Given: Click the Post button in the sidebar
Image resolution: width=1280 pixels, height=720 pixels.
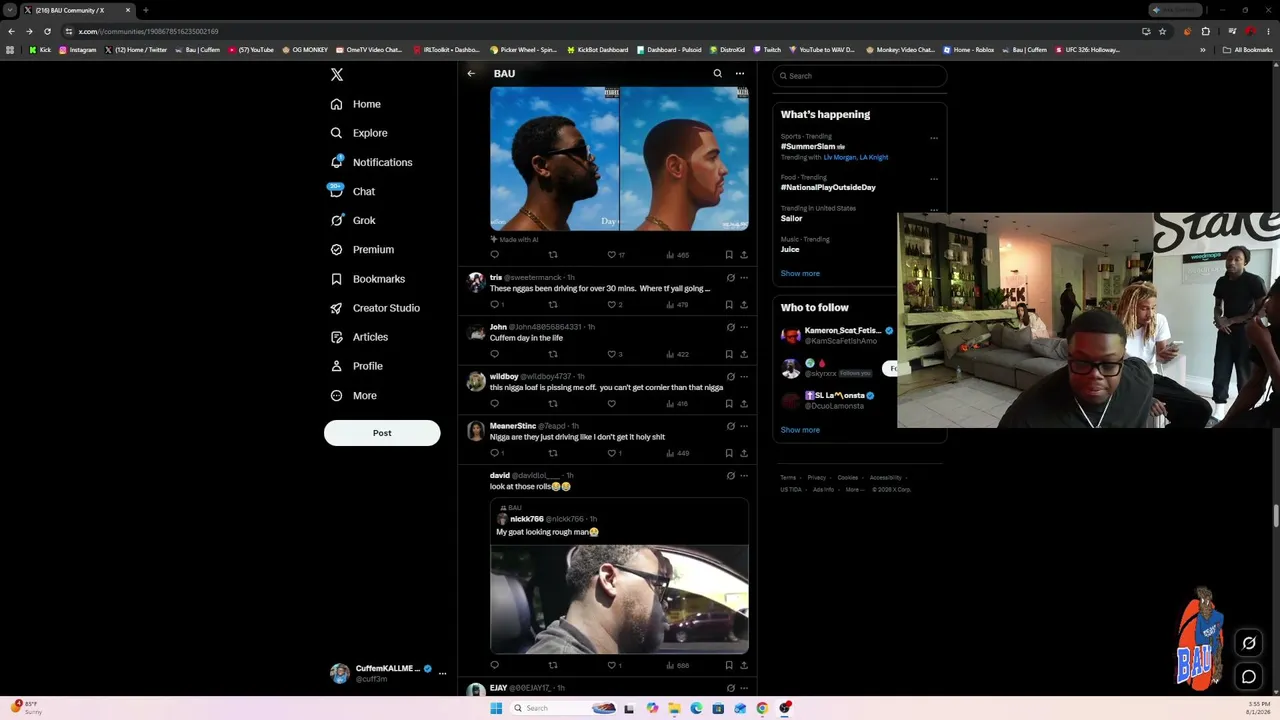Looking at the screenshot, I should pos(382,433).
